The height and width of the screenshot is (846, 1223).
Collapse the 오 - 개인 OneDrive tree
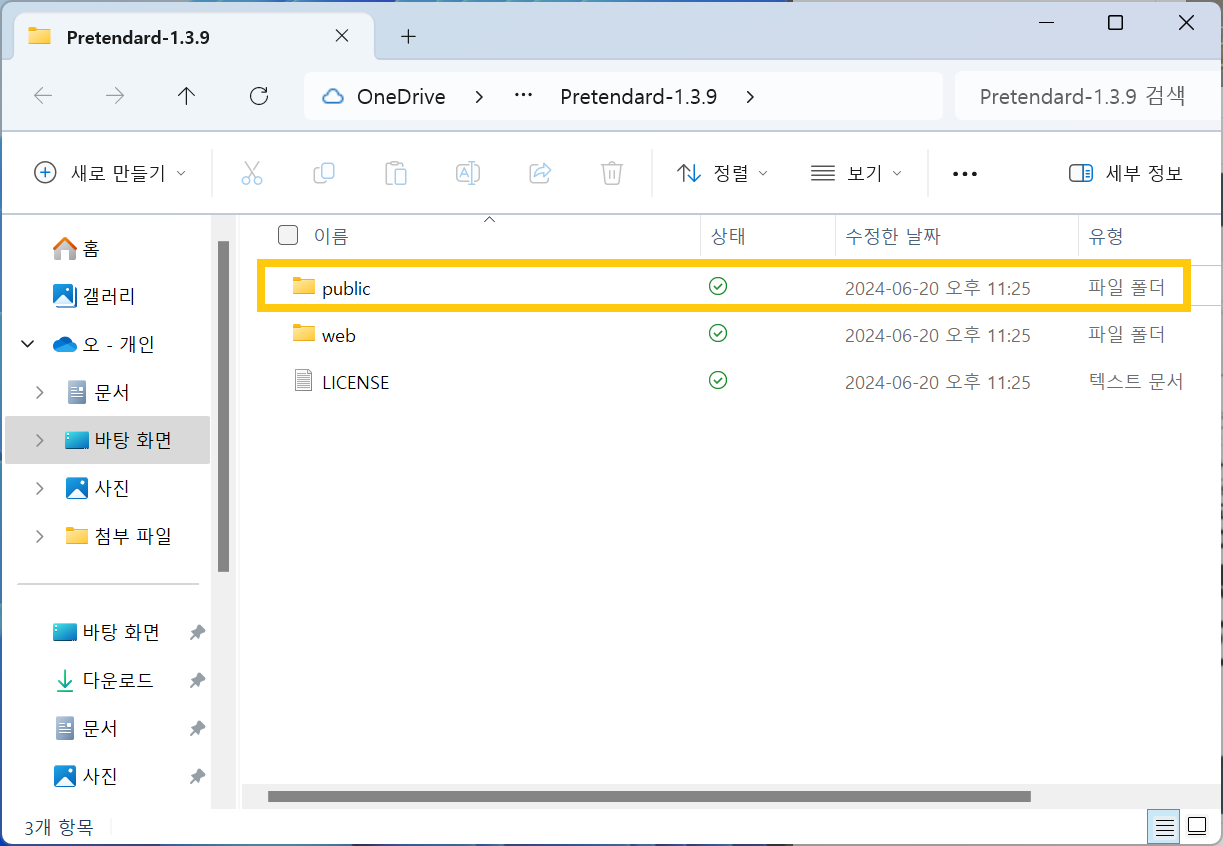tap(26, 345)
